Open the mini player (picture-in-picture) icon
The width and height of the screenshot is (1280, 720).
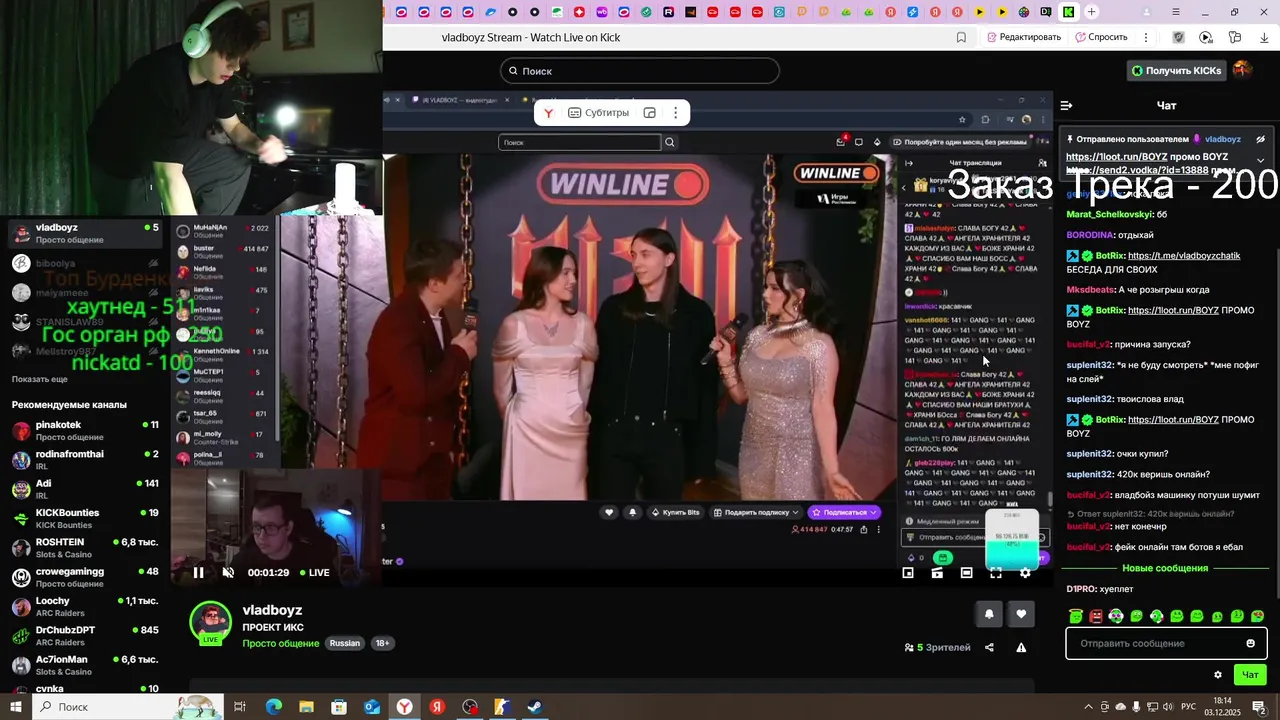click(x=908, y=573)
